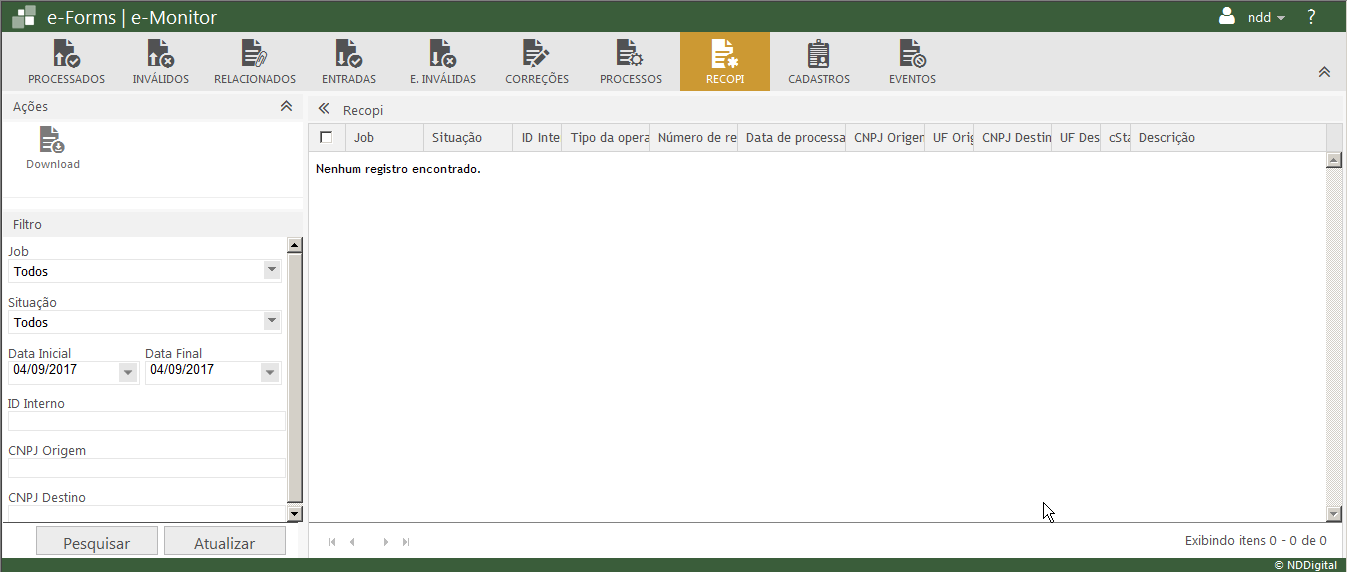Click filter panel scrollbar up arrow

[294, 245]
